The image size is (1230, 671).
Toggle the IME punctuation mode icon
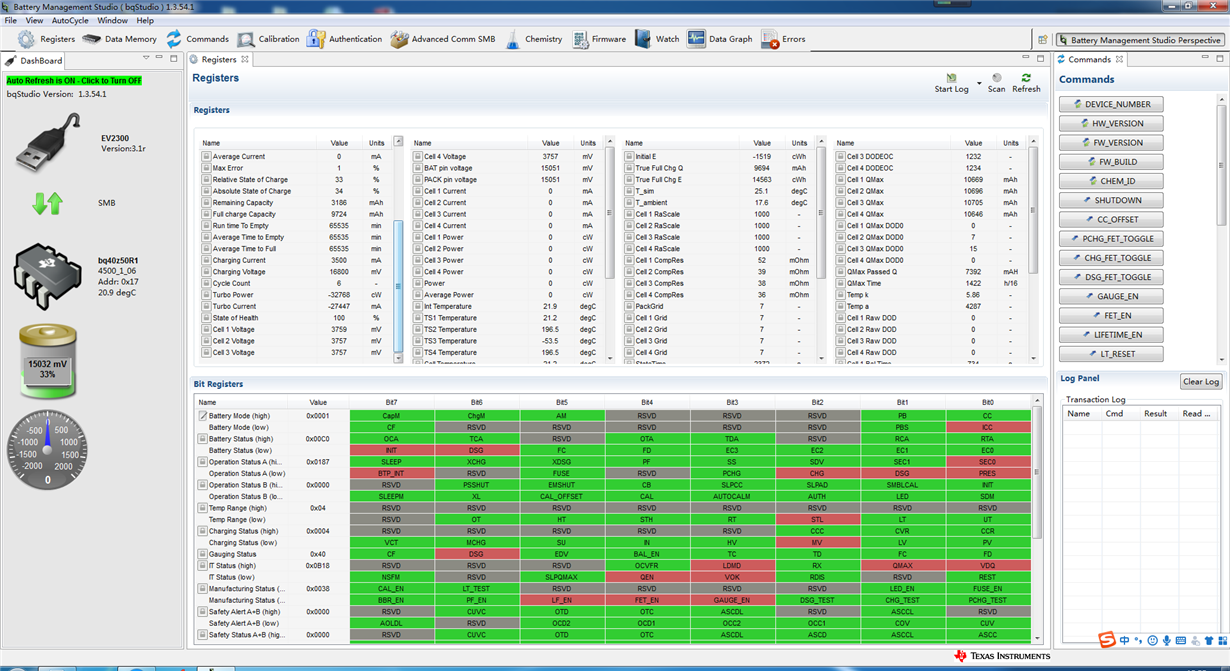1139,640
